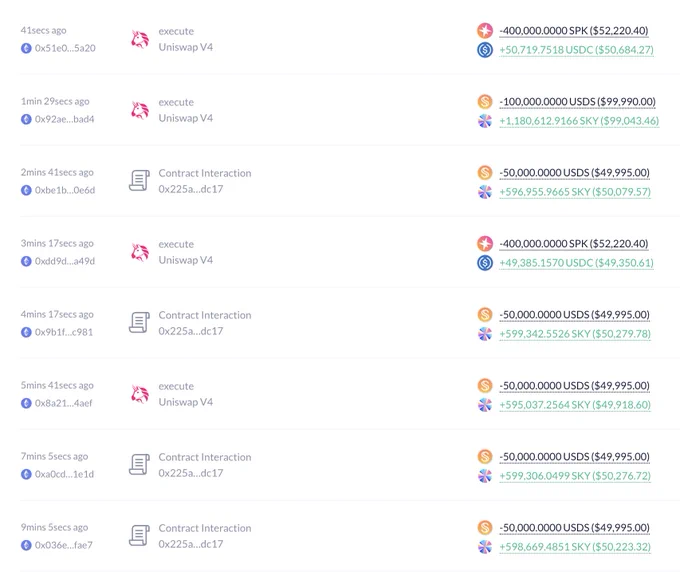Click Ethereum icon beside 0x036e...fae7
The image size is (680, 572).
tap(26, 546)
